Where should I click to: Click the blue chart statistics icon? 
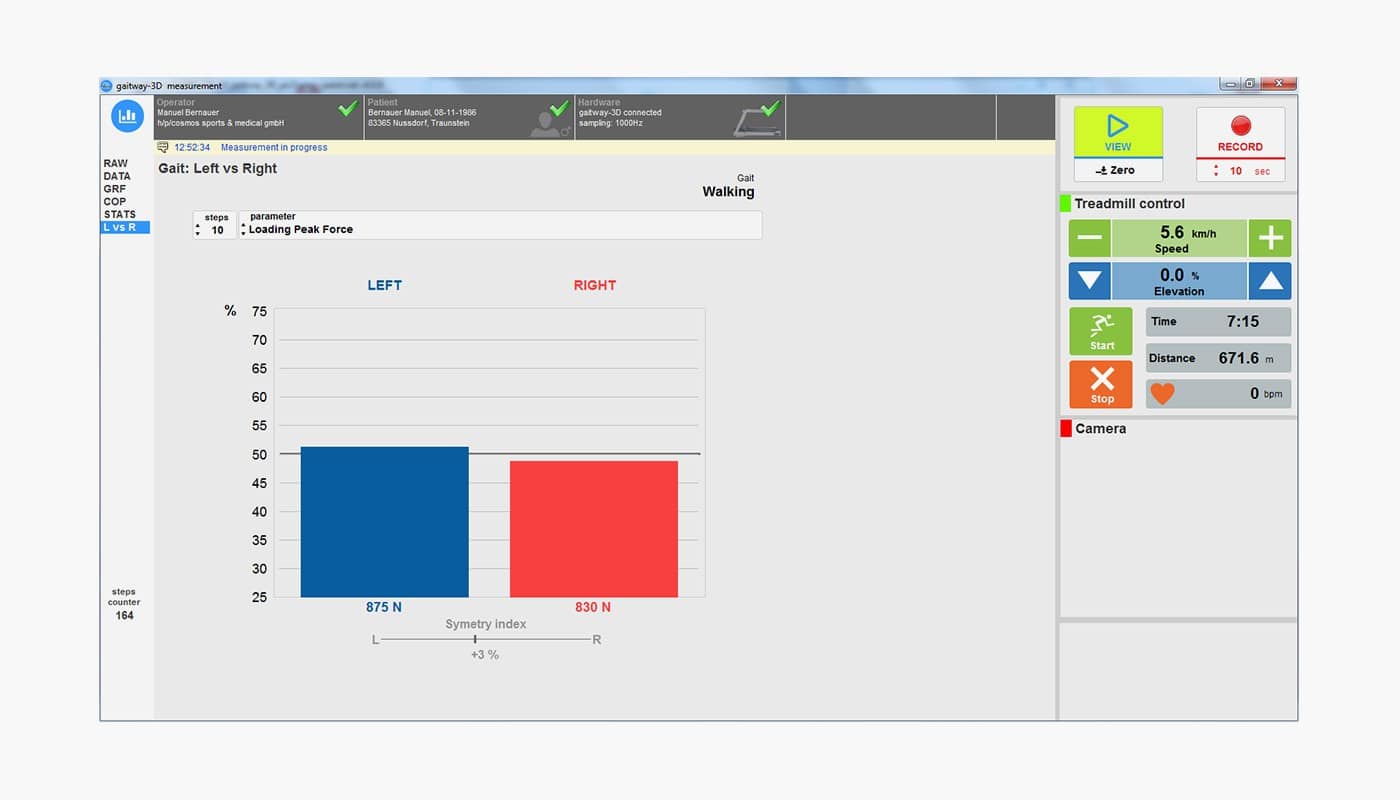[x=127, y=116]
